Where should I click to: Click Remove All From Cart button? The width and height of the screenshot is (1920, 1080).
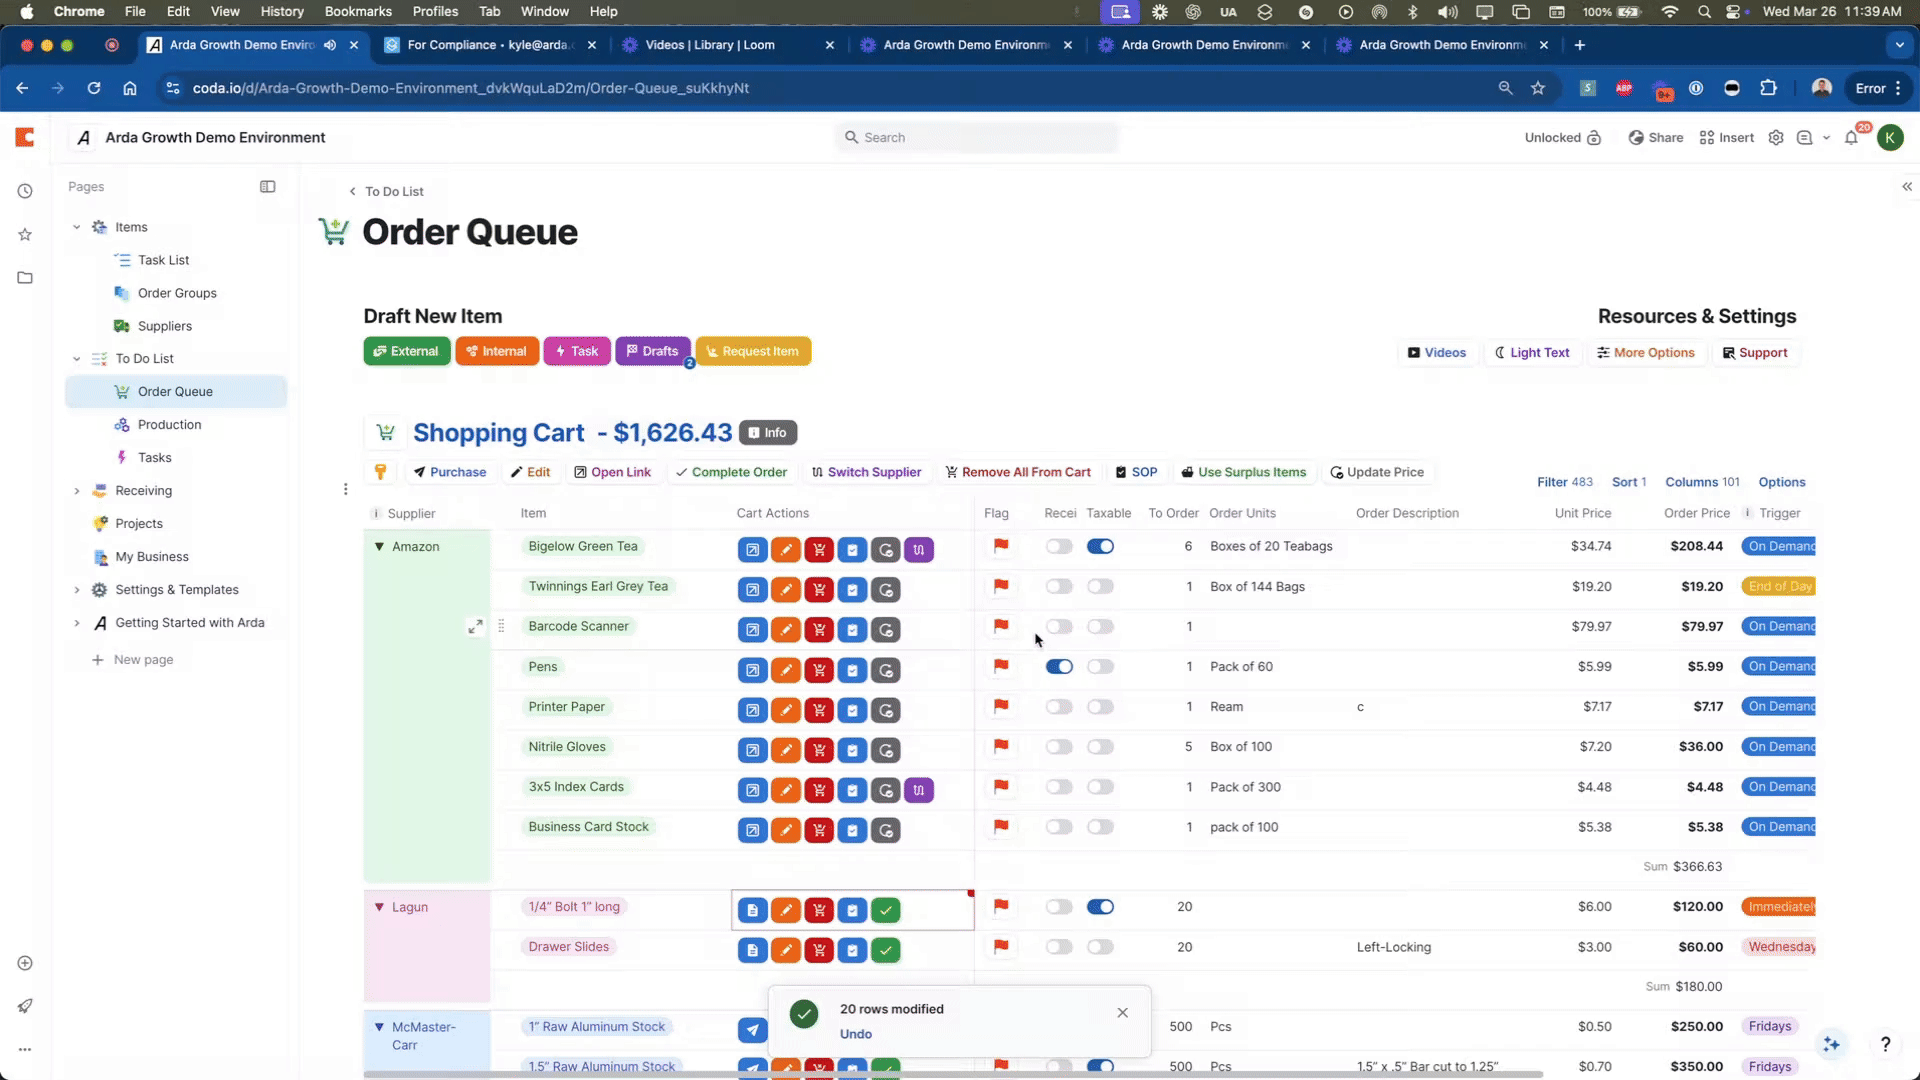click(1018, 472)
